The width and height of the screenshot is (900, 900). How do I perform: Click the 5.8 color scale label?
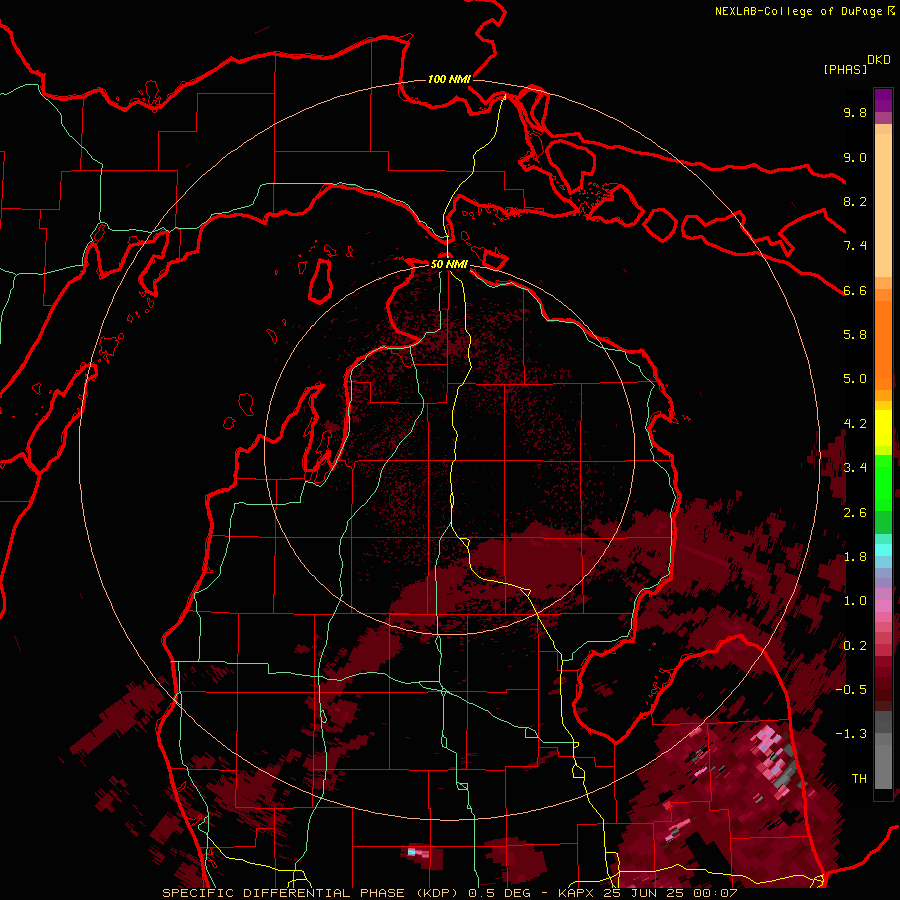tap(855, 335)
